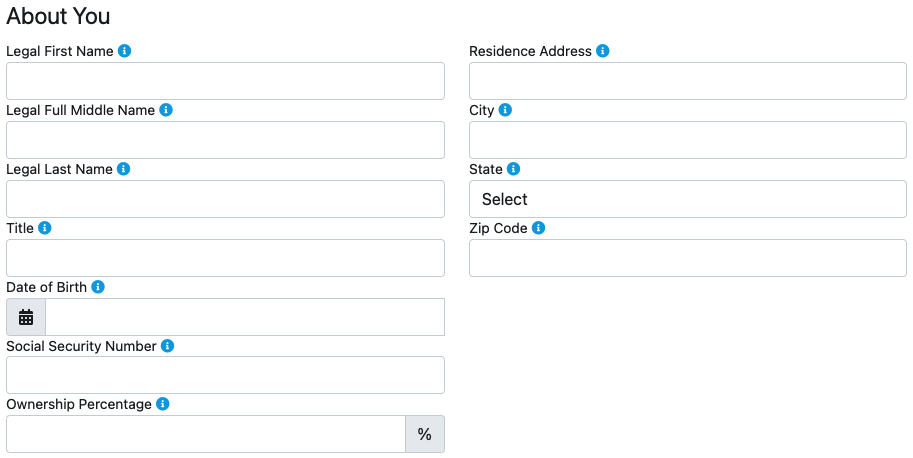913x458 pixels.
Task: Click the Zip Code info icon
Action: coord(538,228)
